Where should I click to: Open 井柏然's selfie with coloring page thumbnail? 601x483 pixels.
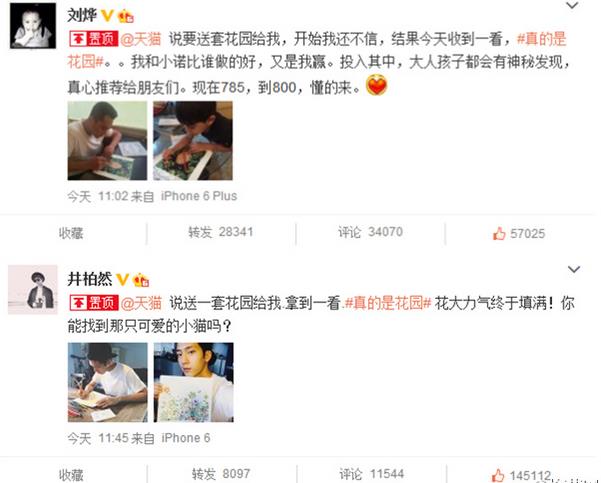(x=194, y=383)
